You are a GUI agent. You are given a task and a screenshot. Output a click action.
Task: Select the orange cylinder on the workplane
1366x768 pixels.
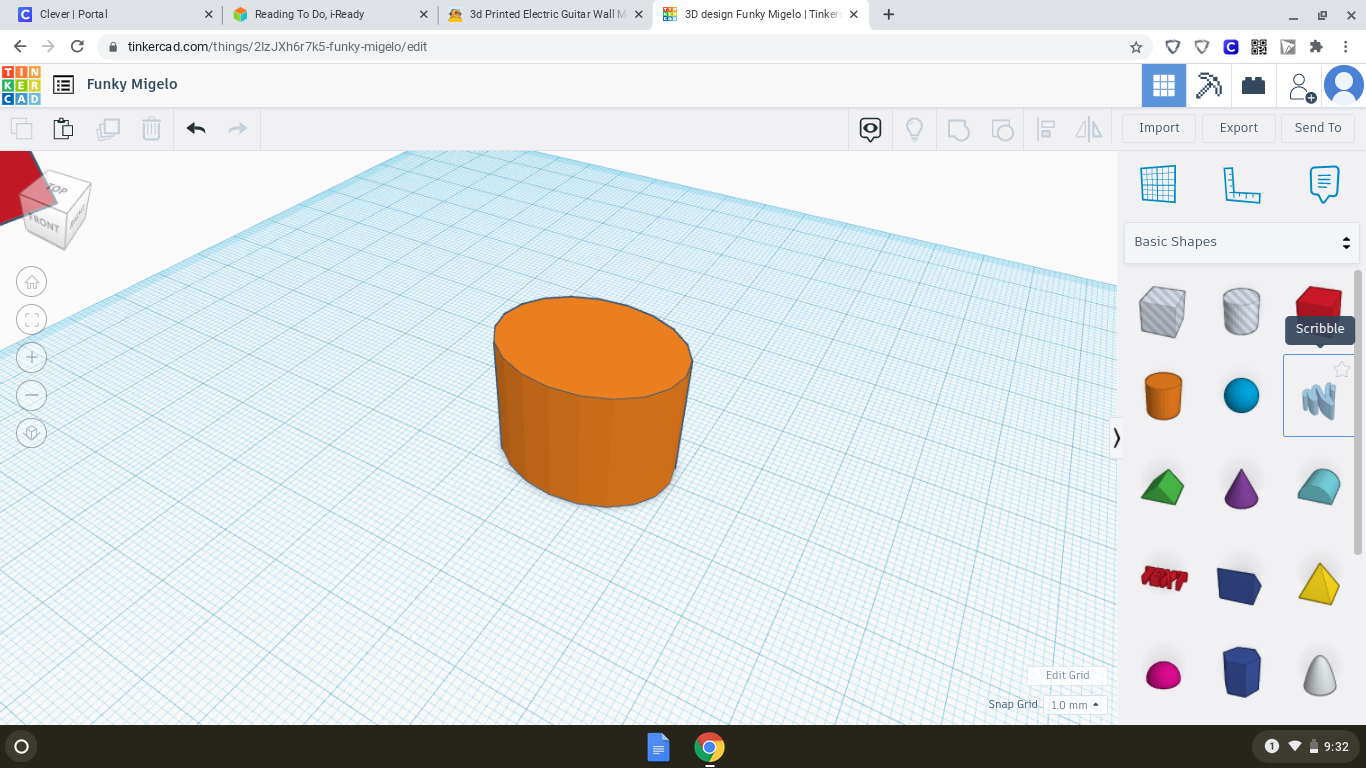(x=592, y=402)
